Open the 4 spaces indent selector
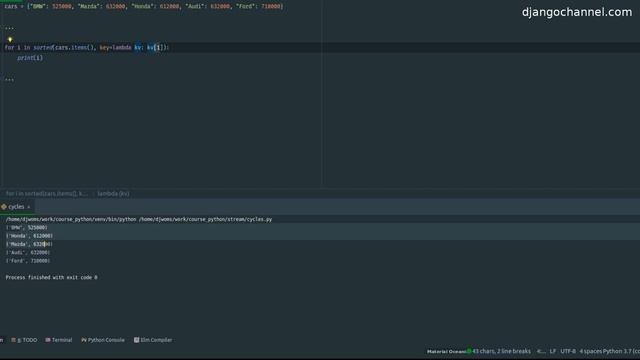The height and width of the screenshot is (360, 640). tap(590, 351)
